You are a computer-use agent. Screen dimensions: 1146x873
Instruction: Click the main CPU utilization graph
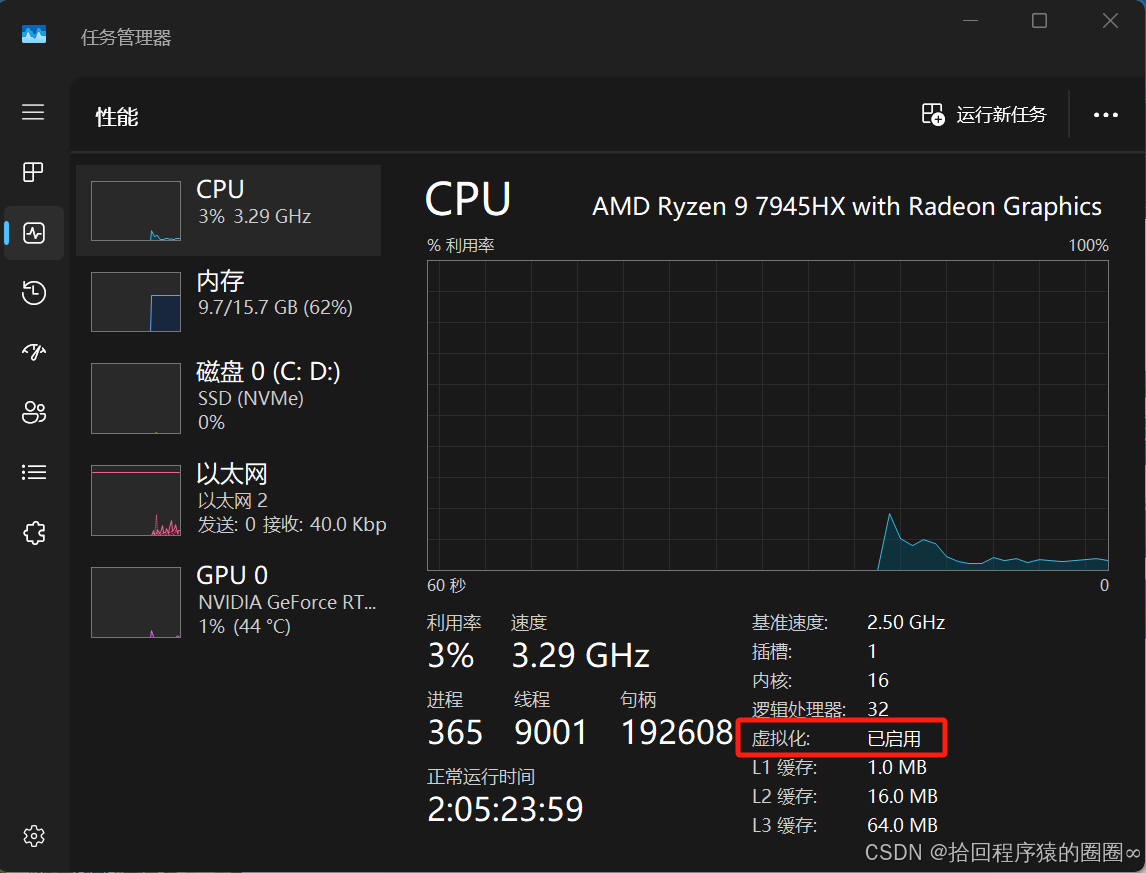[767, 415]
